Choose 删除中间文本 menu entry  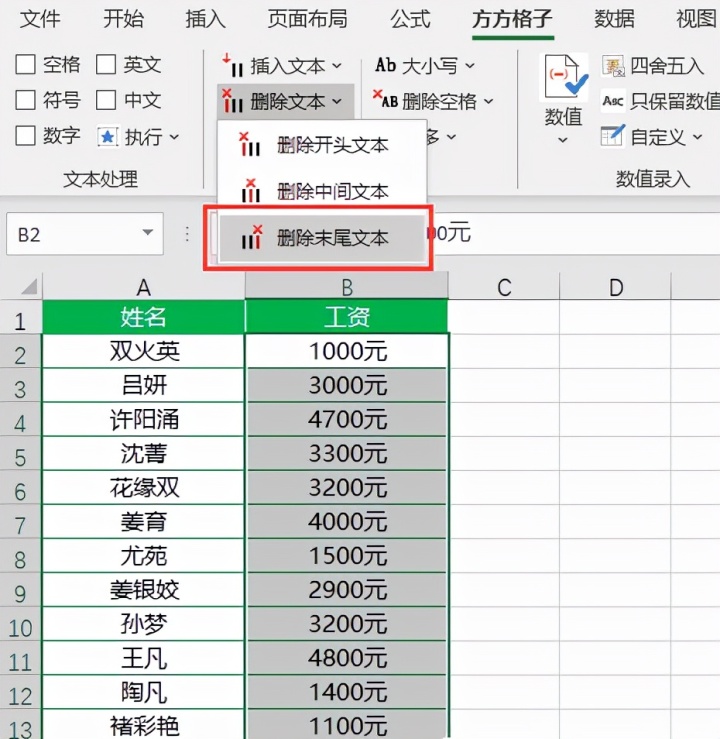tap(322, 191)
